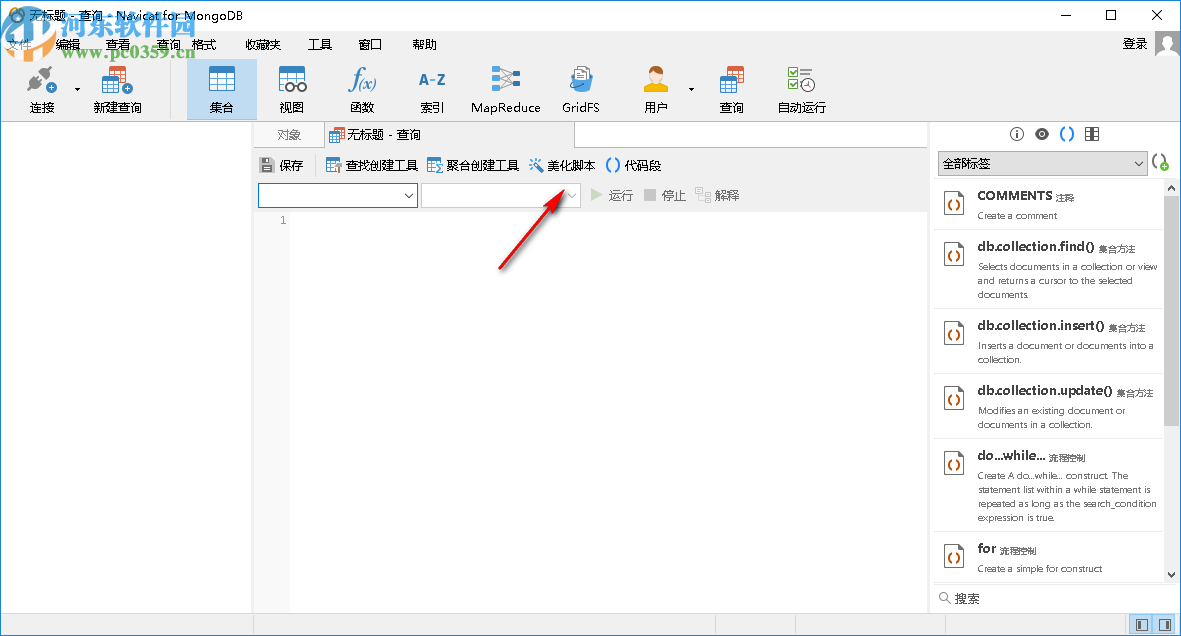Open the Tools (工具) menu
1181x636 pixels.
pyautogui.click(x=320, y=44)
